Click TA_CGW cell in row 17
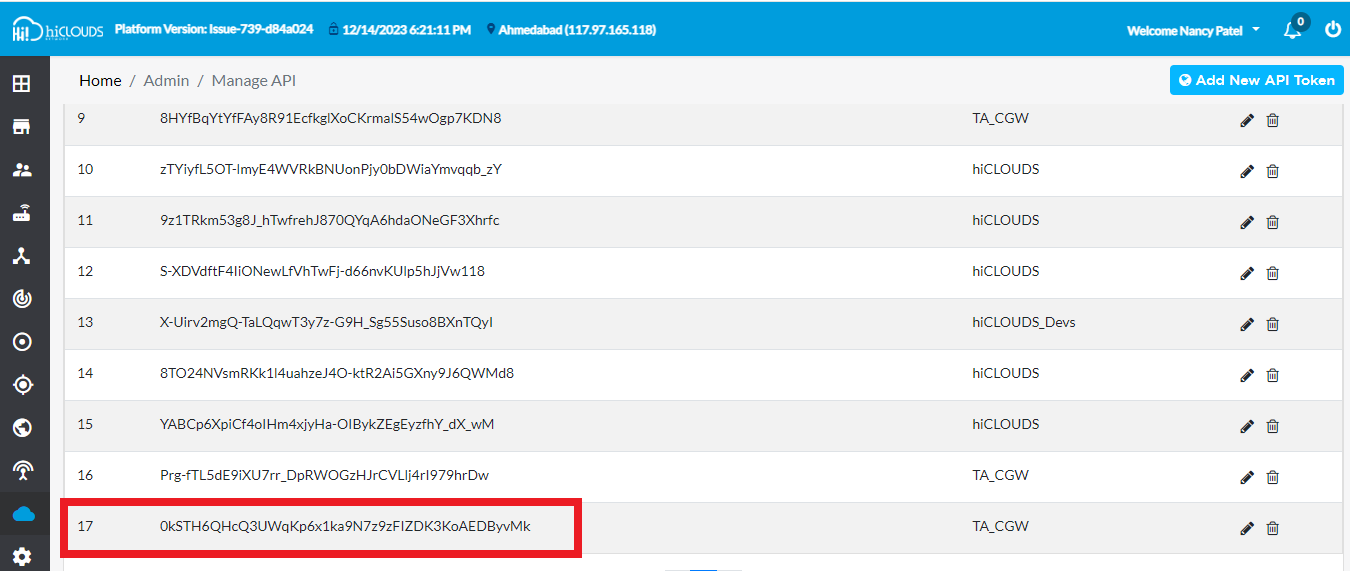1350x571 pixels. tap(1000, 526)
